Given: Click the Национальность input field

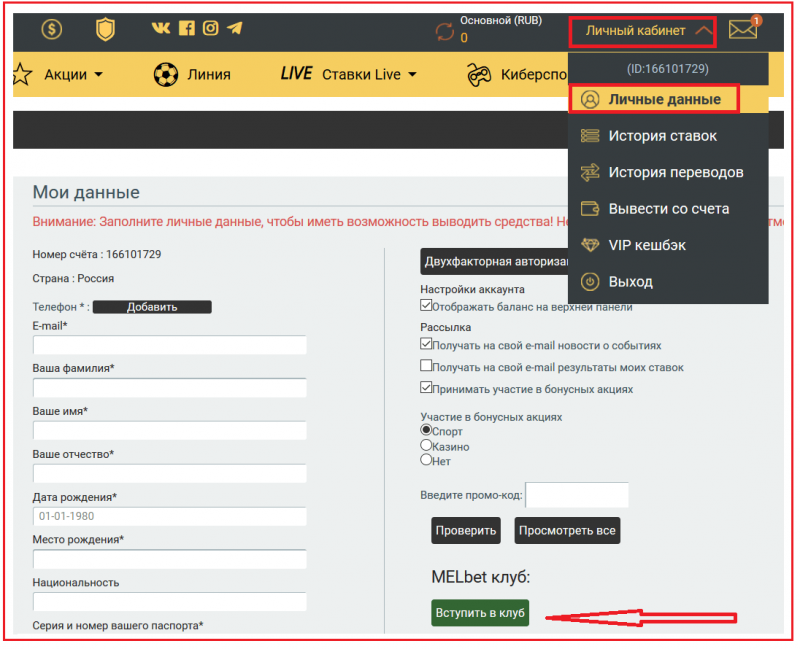Looking at the screenshot, I should pyautogui.click(x=169, y=602).
